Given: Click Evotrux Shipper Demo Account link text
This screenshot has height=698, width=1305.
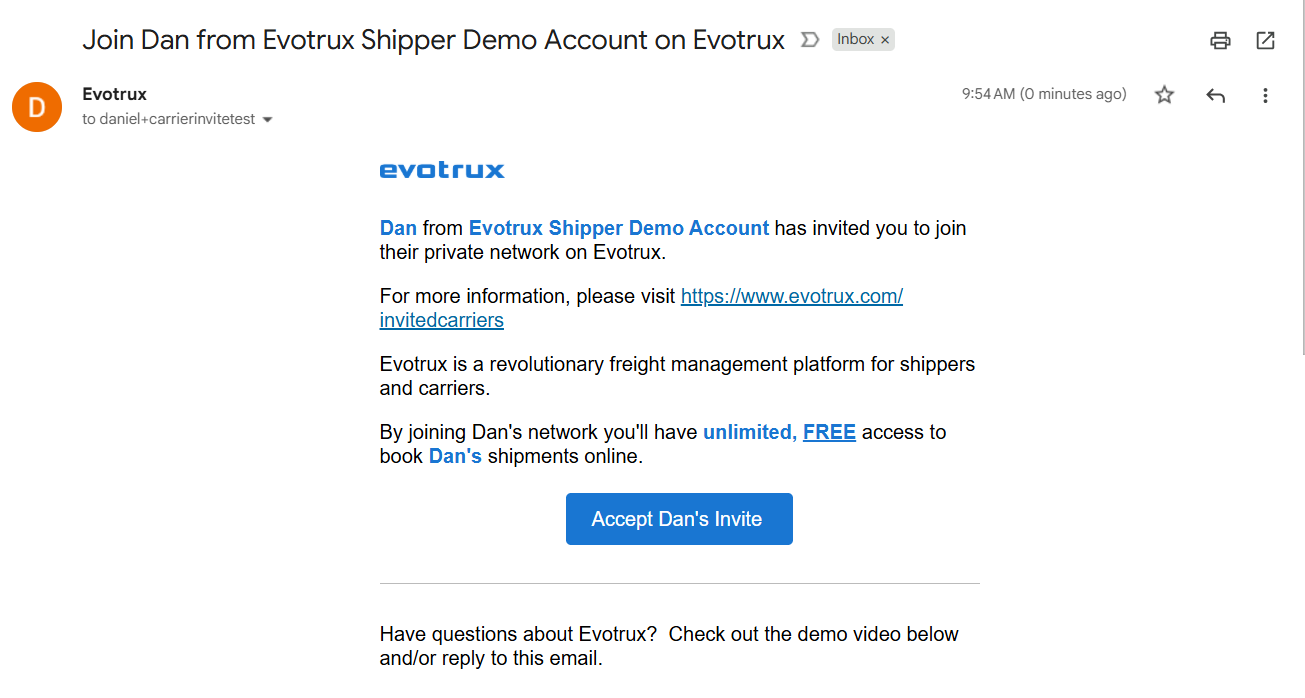Looking at the screenshot, I should (619, 228).
